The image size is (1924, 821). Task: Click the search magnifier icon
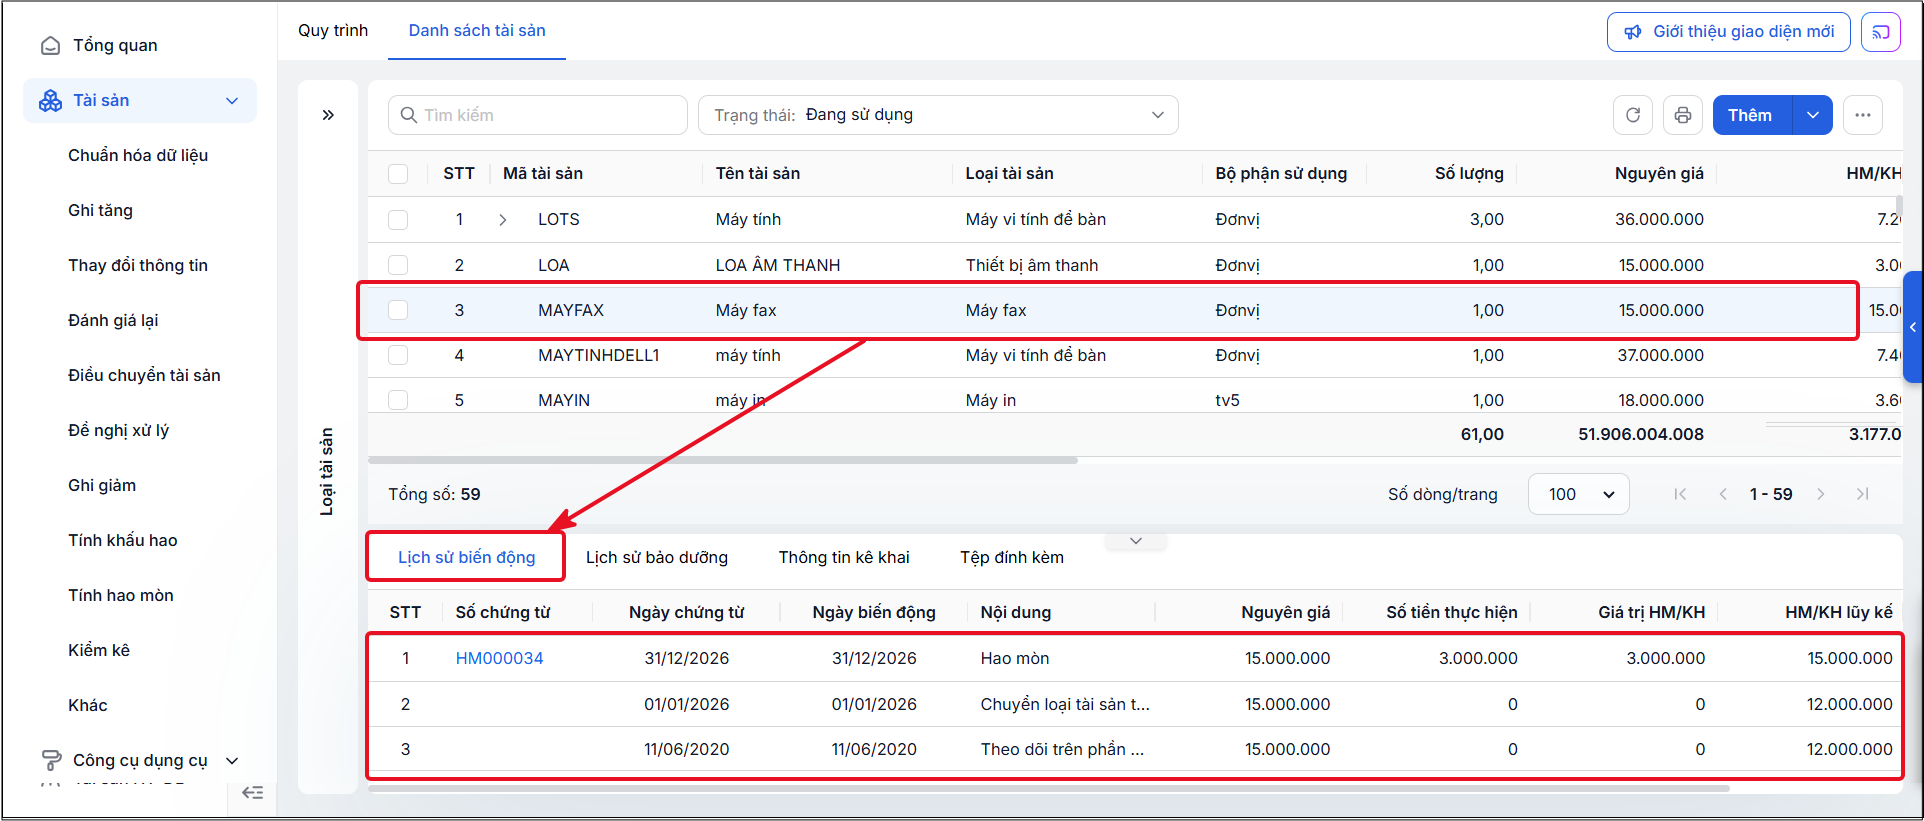[x=408, y=115]
